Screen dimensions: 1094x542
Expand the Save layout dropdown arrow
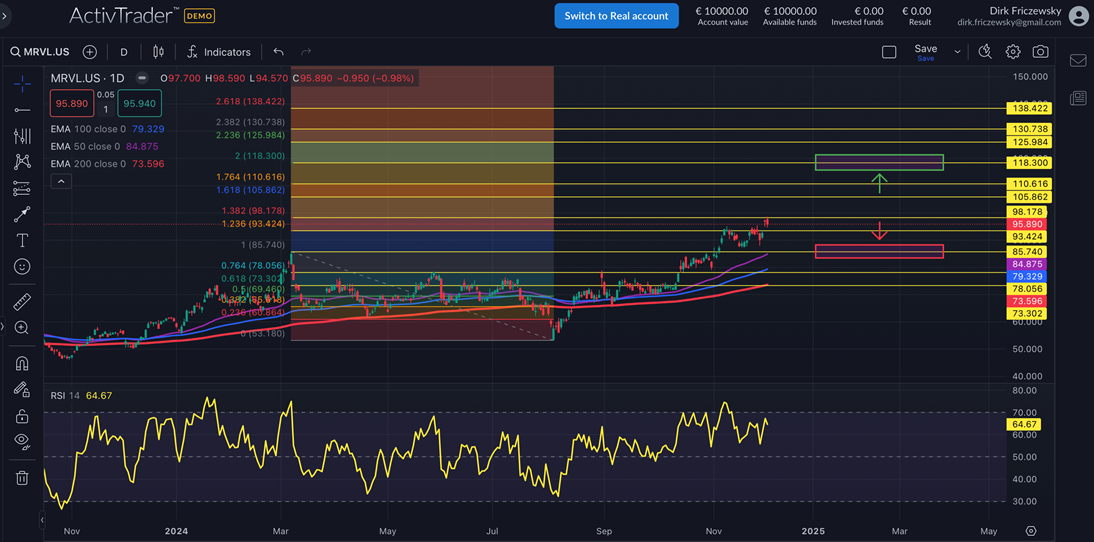coord(957,52)
